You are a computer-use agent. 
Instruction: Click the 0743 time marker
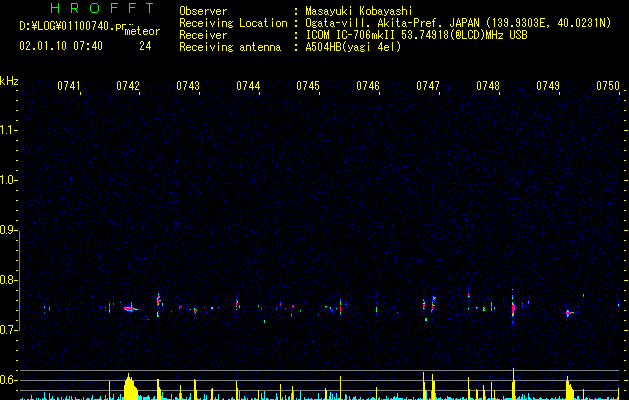pos(188,86)
